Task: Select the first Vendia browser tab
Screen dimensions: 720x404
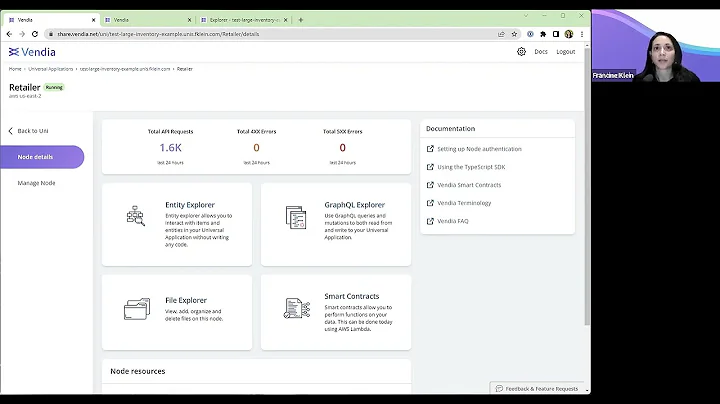Action: click(51, 20)
